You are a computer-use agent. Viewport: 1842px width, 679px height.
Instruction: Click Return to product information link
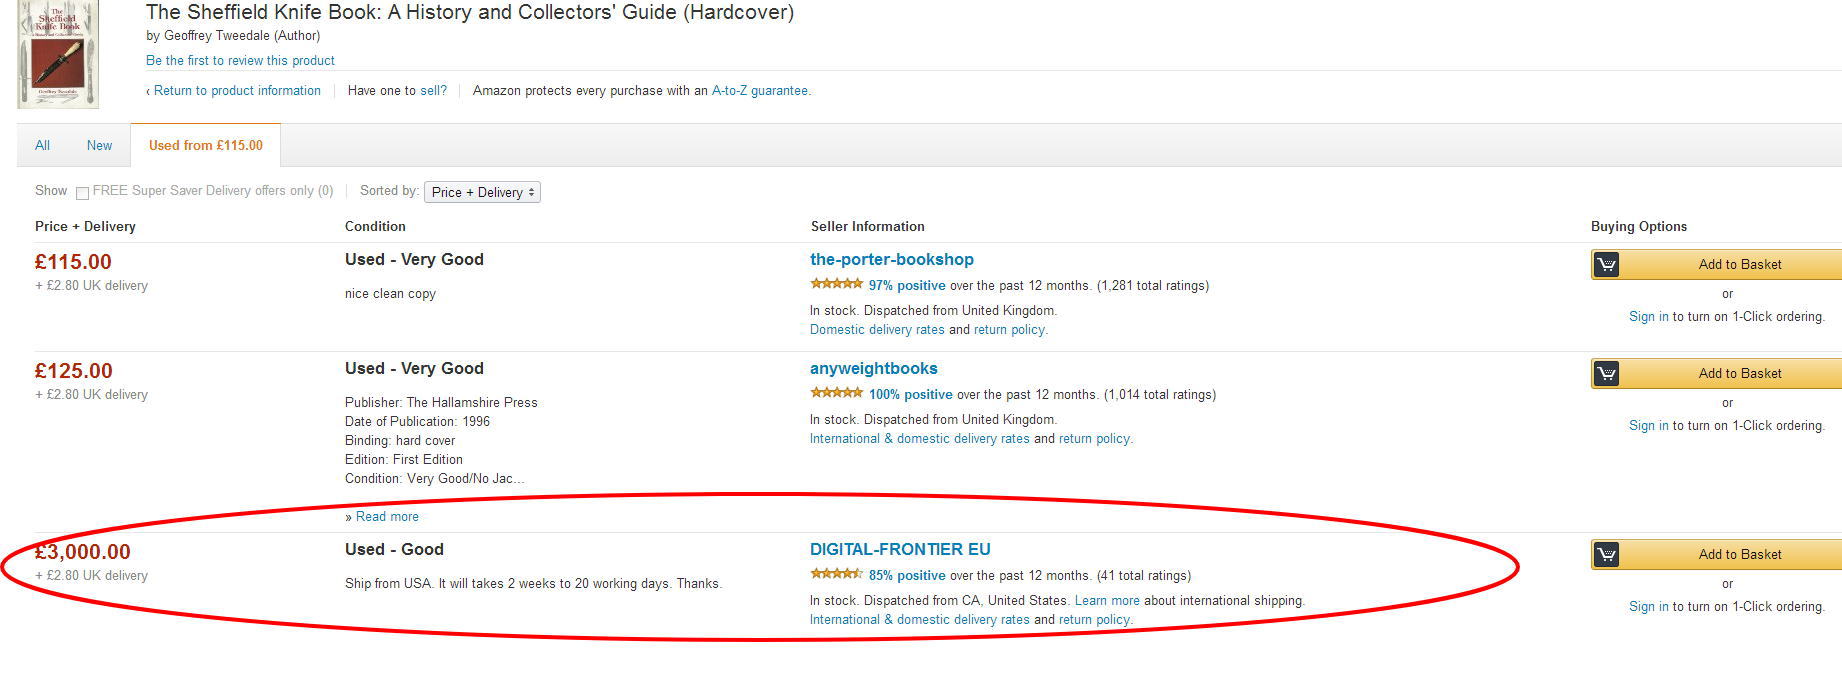tap(237, 91)
